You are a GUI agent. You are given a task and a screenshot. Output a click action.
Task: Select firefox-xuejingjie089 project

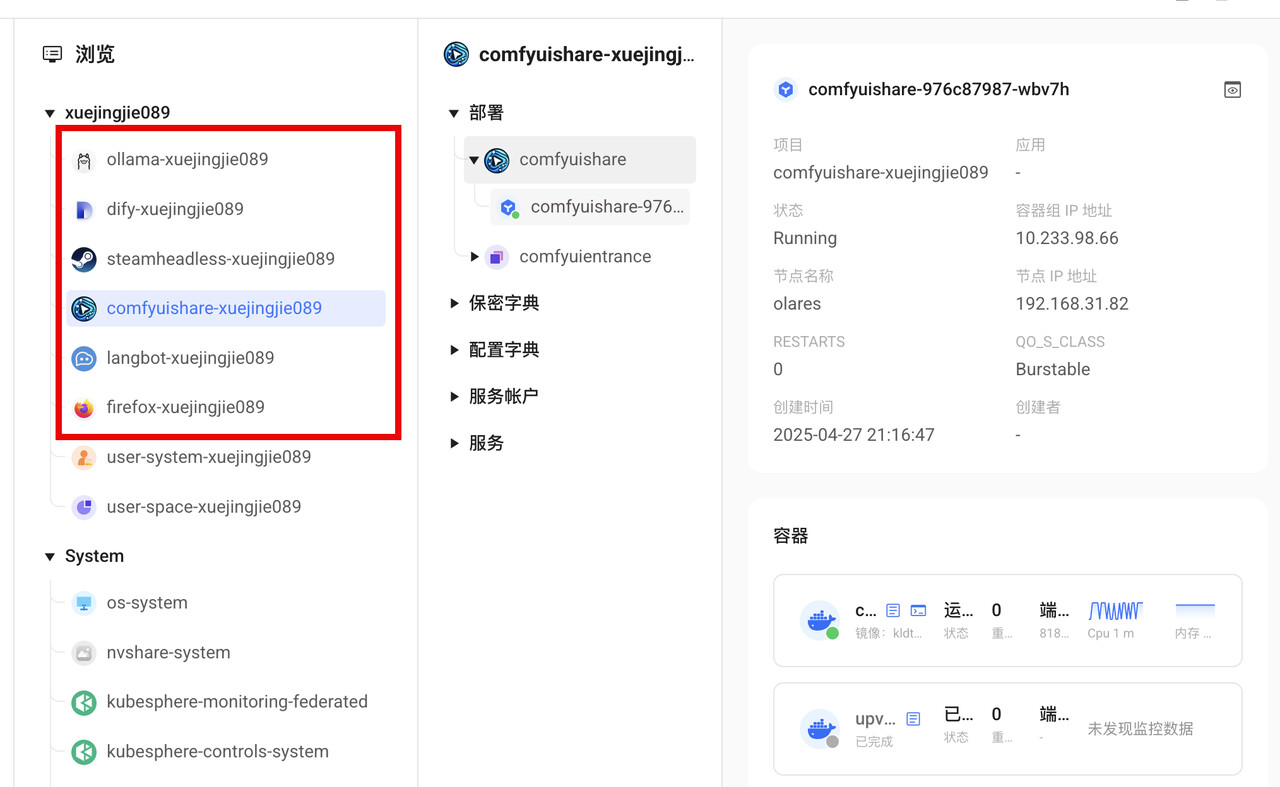coord(186,407)
